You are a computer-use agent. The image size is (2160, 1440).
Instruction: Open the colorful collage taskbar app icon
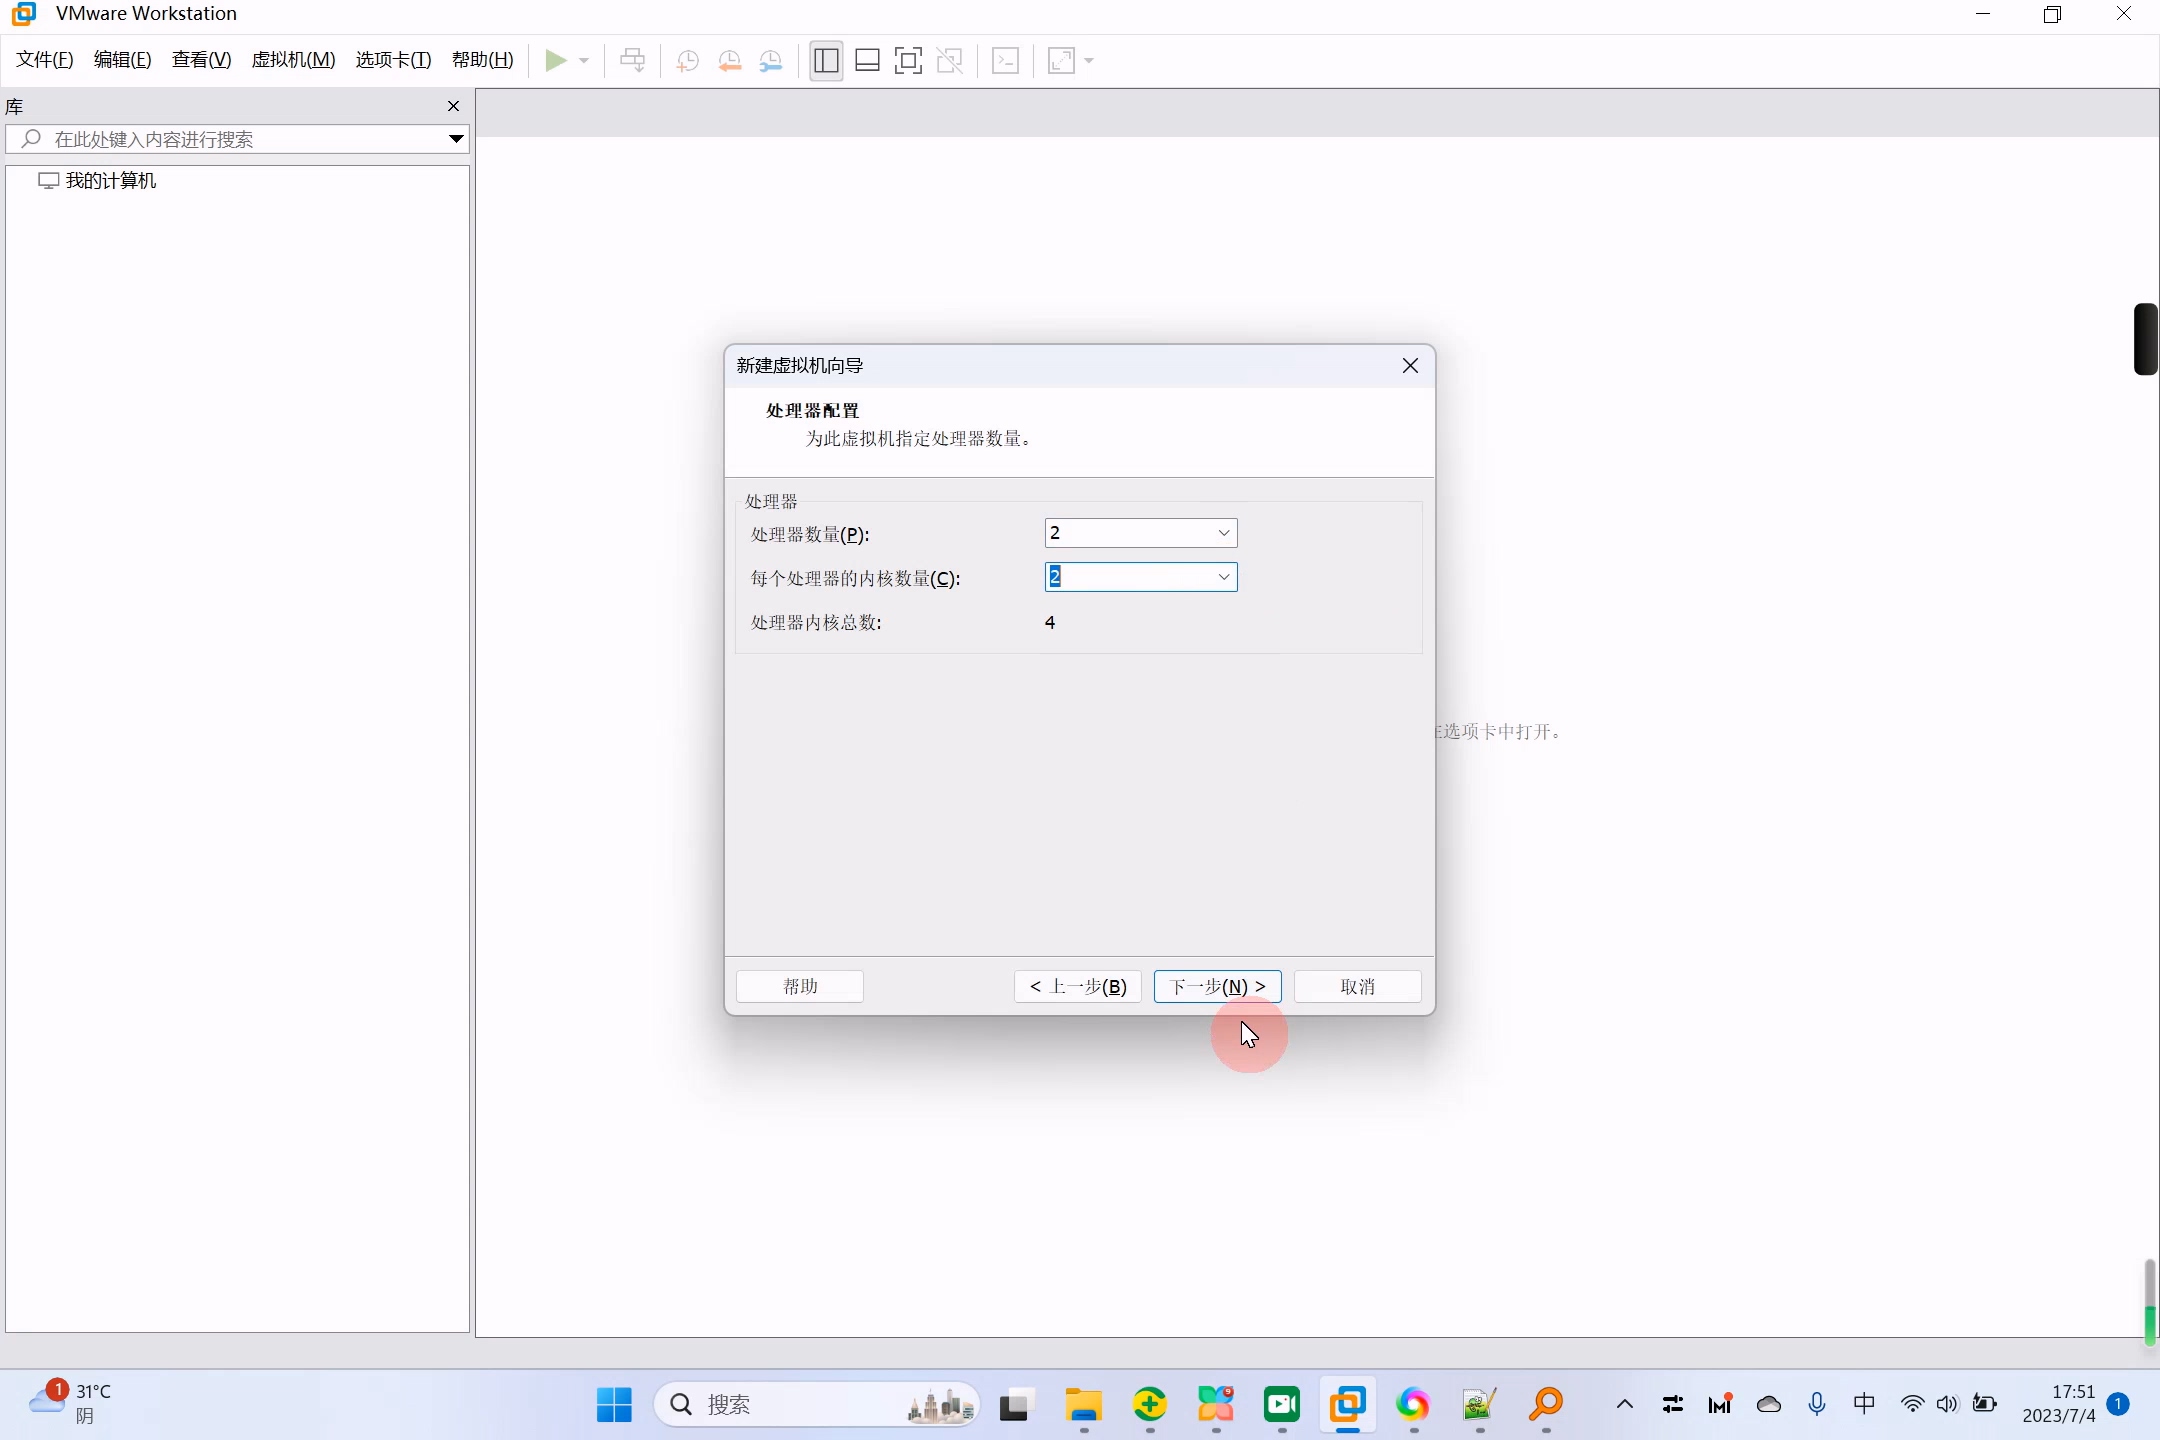[x=1216, y=1405]
